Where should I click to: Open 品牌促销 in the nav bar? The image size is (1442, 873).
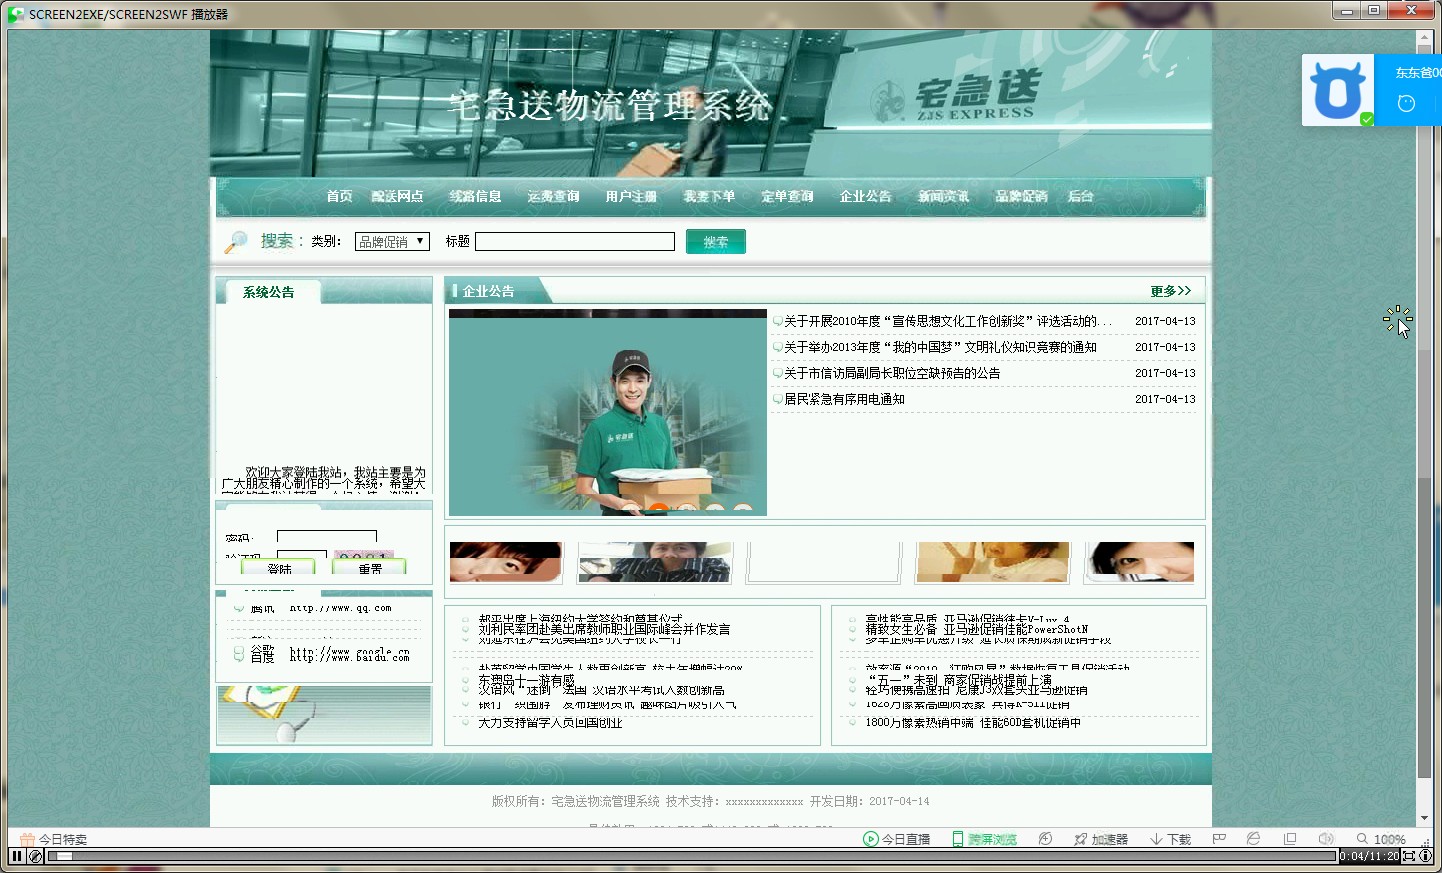tap(1021, 196)
